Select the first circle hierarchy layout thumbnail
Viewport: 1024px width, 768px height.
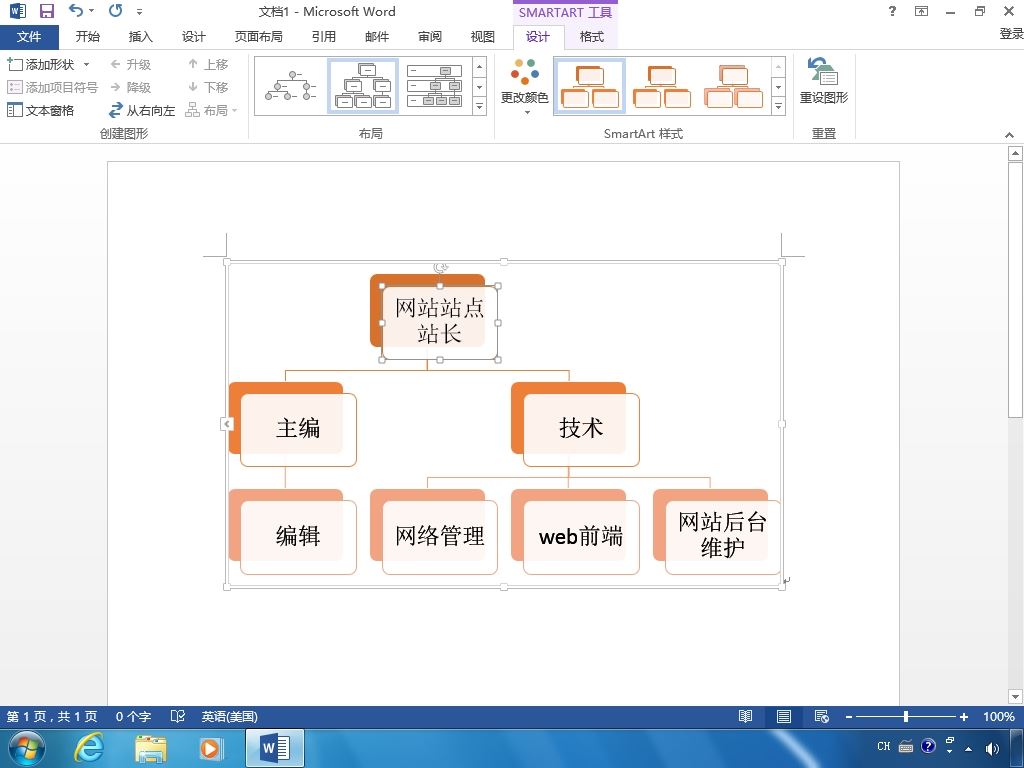click(291, 86)
